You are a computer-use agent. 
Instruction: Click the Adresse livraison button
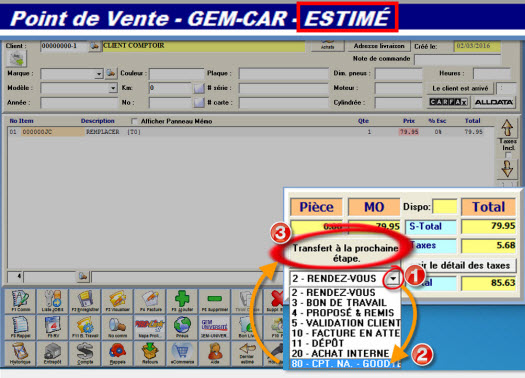379,46
